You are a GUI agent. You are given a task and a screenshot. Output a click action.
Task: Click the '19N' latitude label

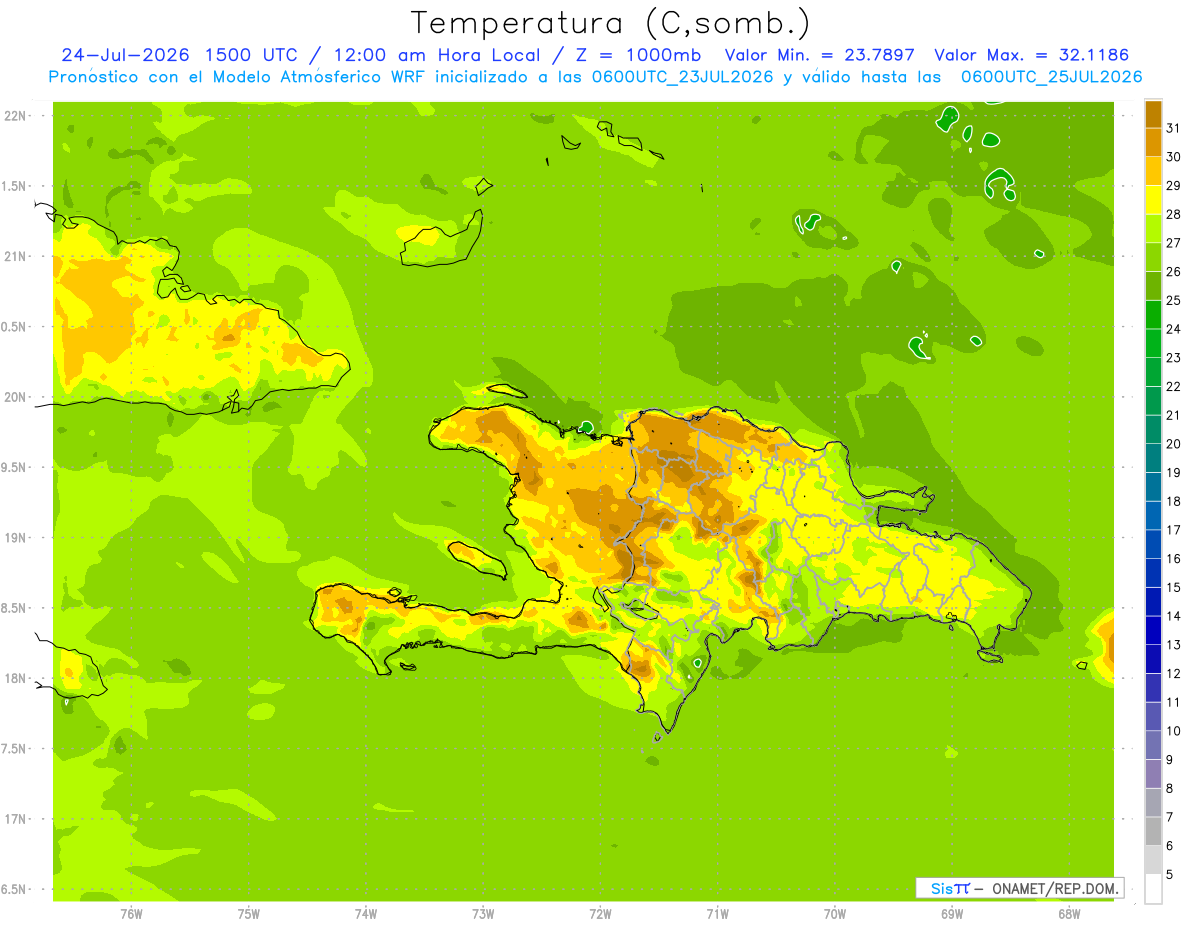[x=17, y=537]
